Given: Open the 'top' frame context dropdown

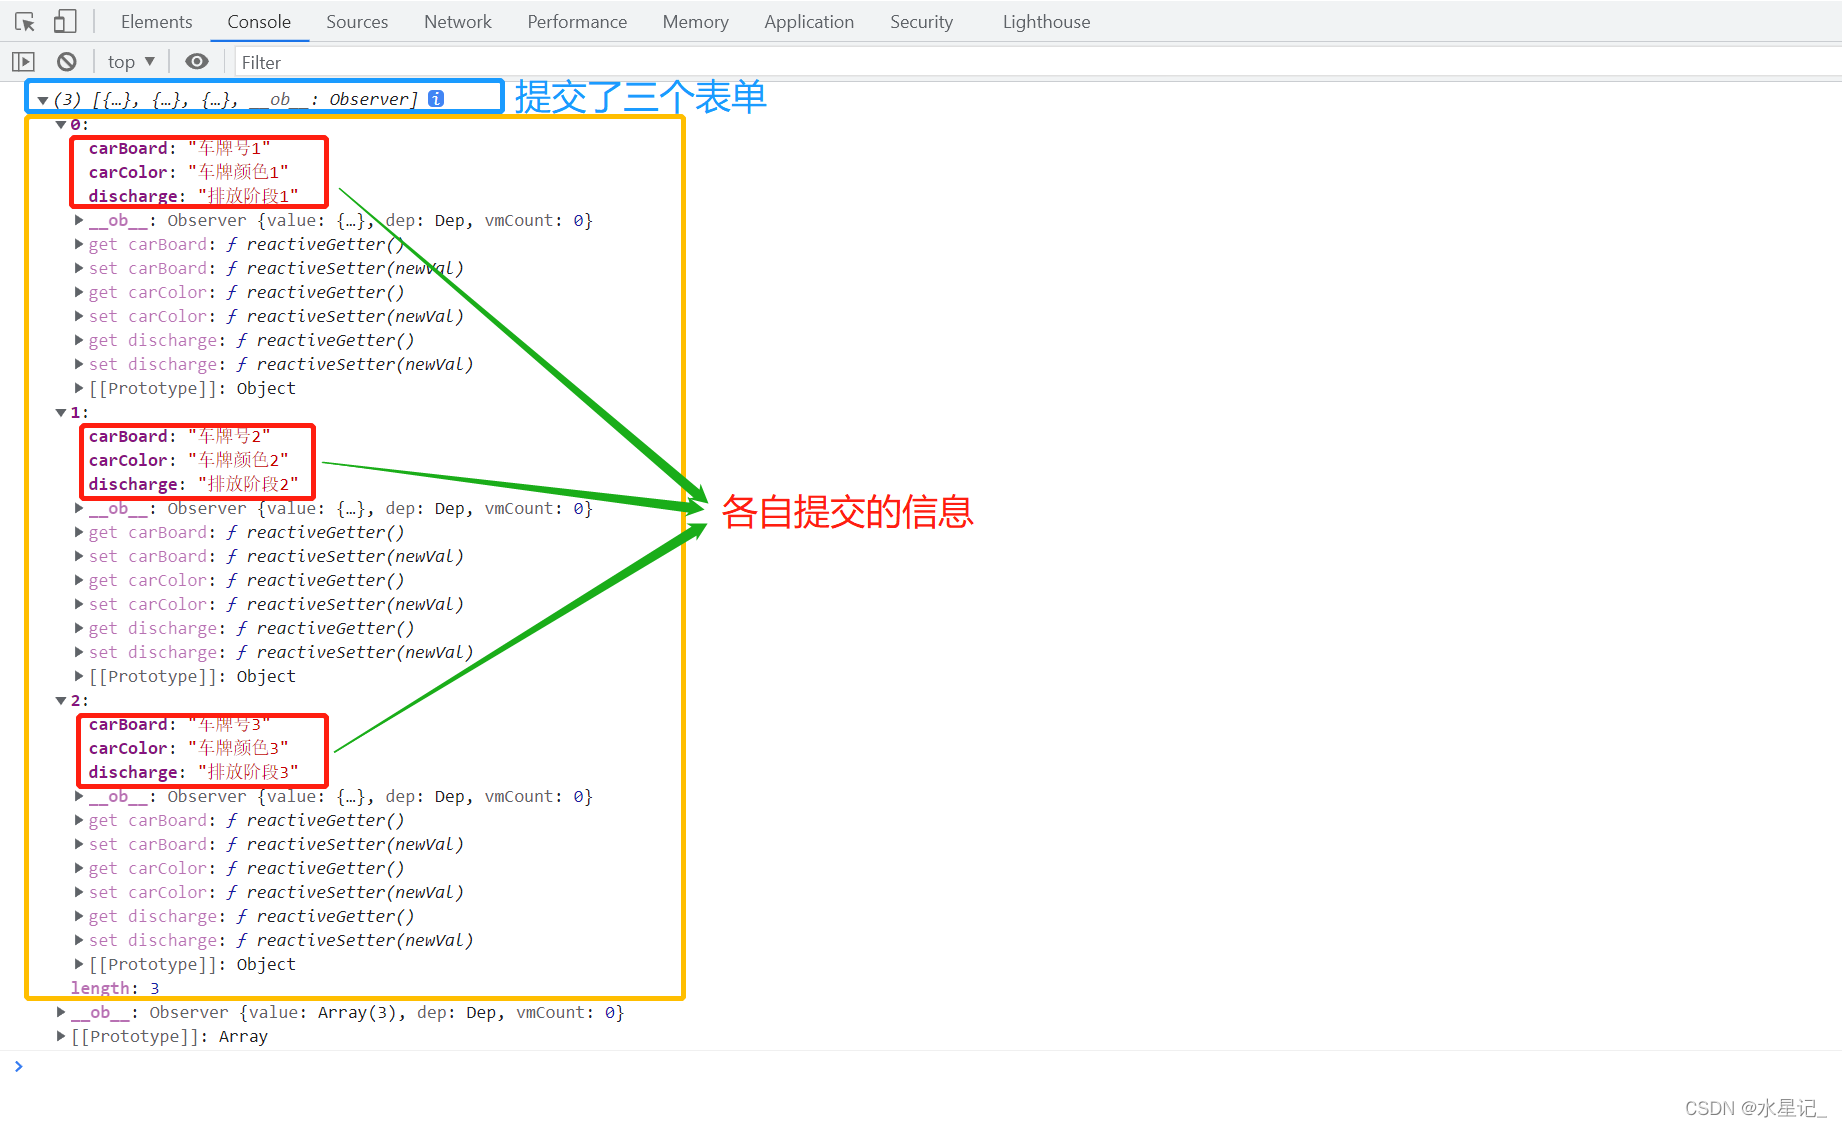Looking at the screenshot, I should click(129, 61).
